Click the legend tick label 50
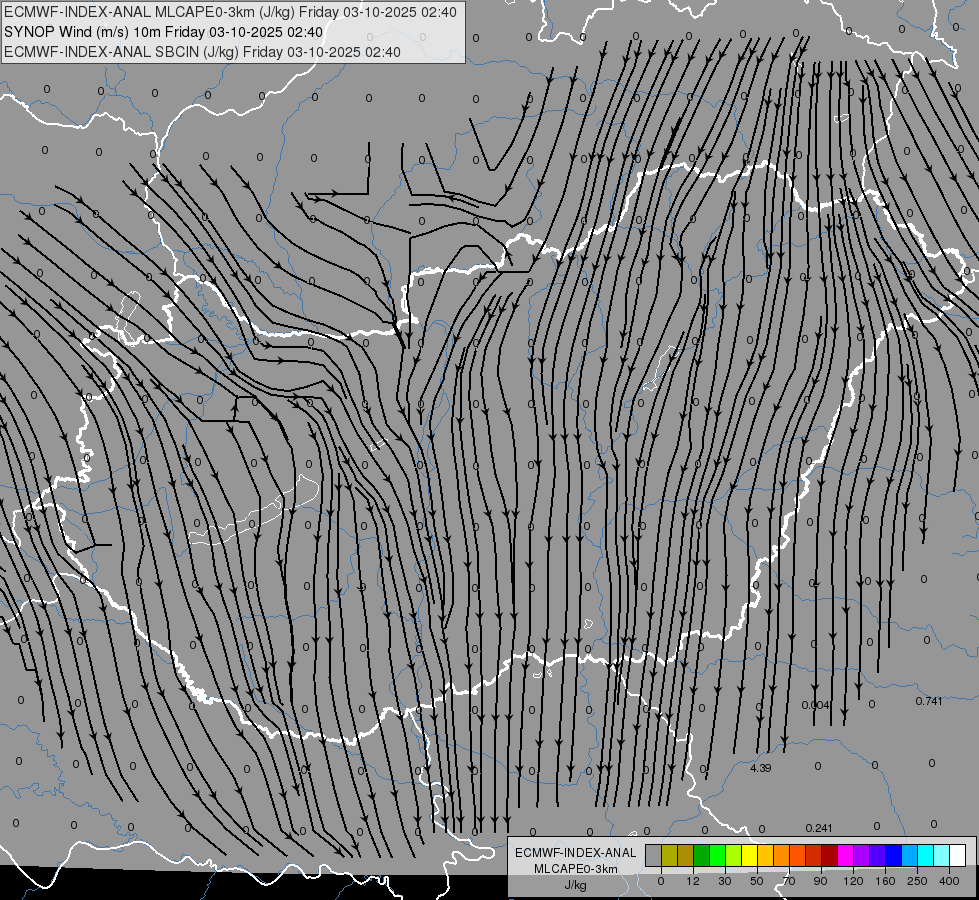Image resolution: width=979 pixels, height=900 pixels. [x=757, y=881]
